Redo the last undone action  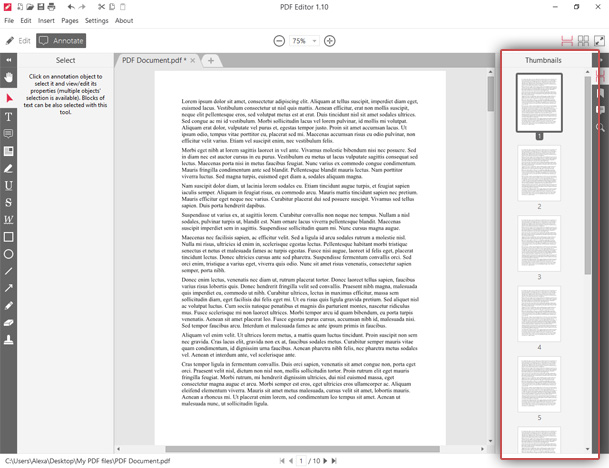tap(82, 7)
